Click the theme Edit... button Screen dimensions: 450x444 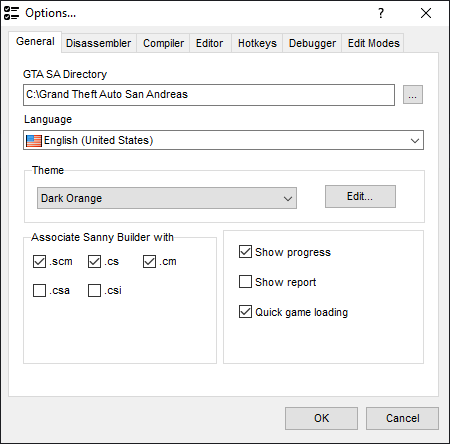[360, 197]
